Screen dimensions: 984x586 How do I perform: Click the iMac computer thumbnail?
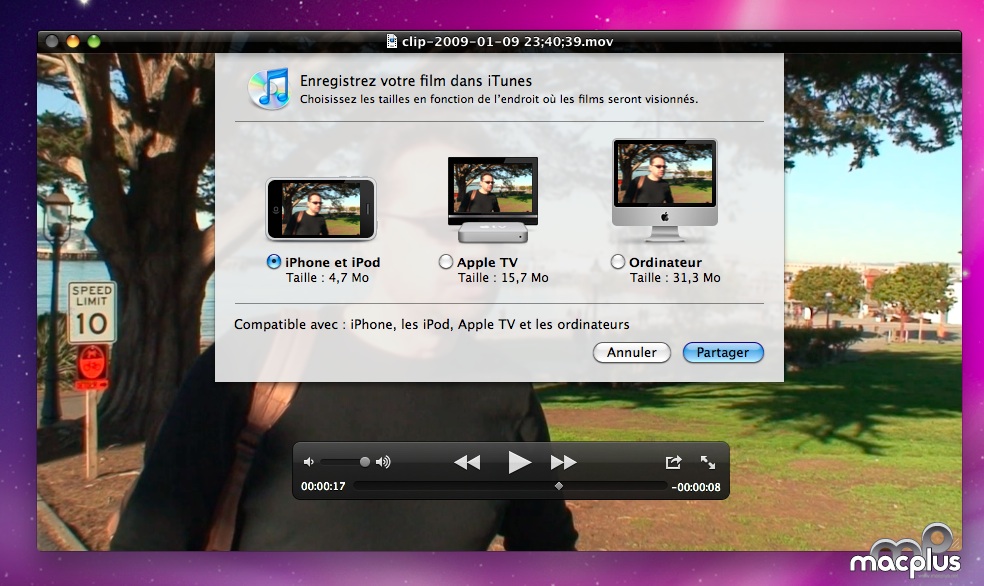click(x=665, y=190)
